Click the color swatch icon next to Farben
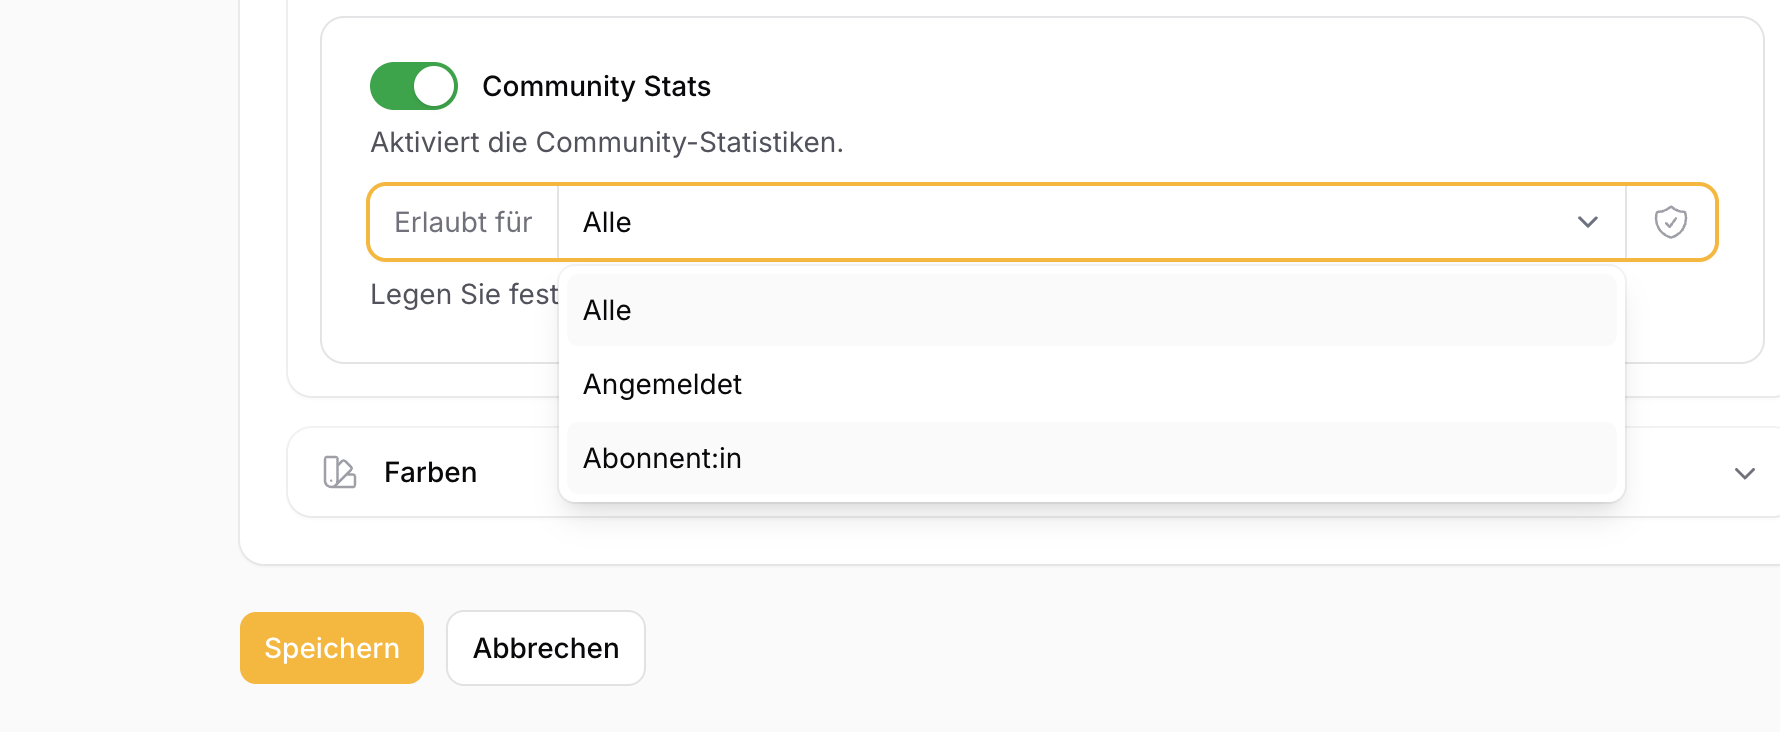The height and width of the screenshot is (732, 1780). pos(339,471)
